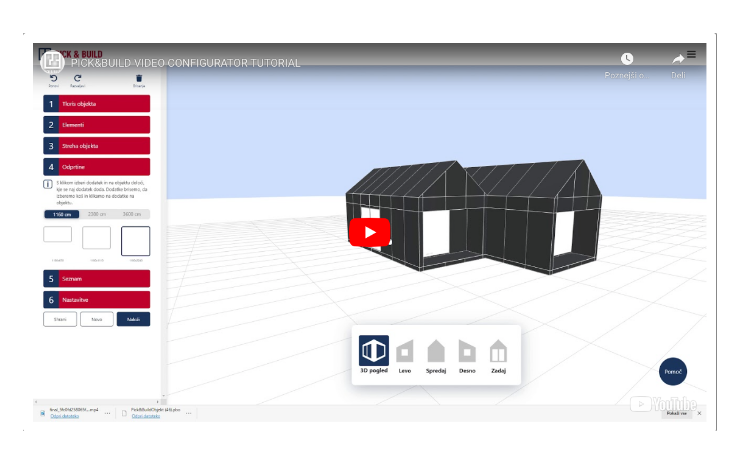The width and height of the screenshot is (740, 464).
Task: Click the trash bin delete icon
Action: [x=139, y=79]
